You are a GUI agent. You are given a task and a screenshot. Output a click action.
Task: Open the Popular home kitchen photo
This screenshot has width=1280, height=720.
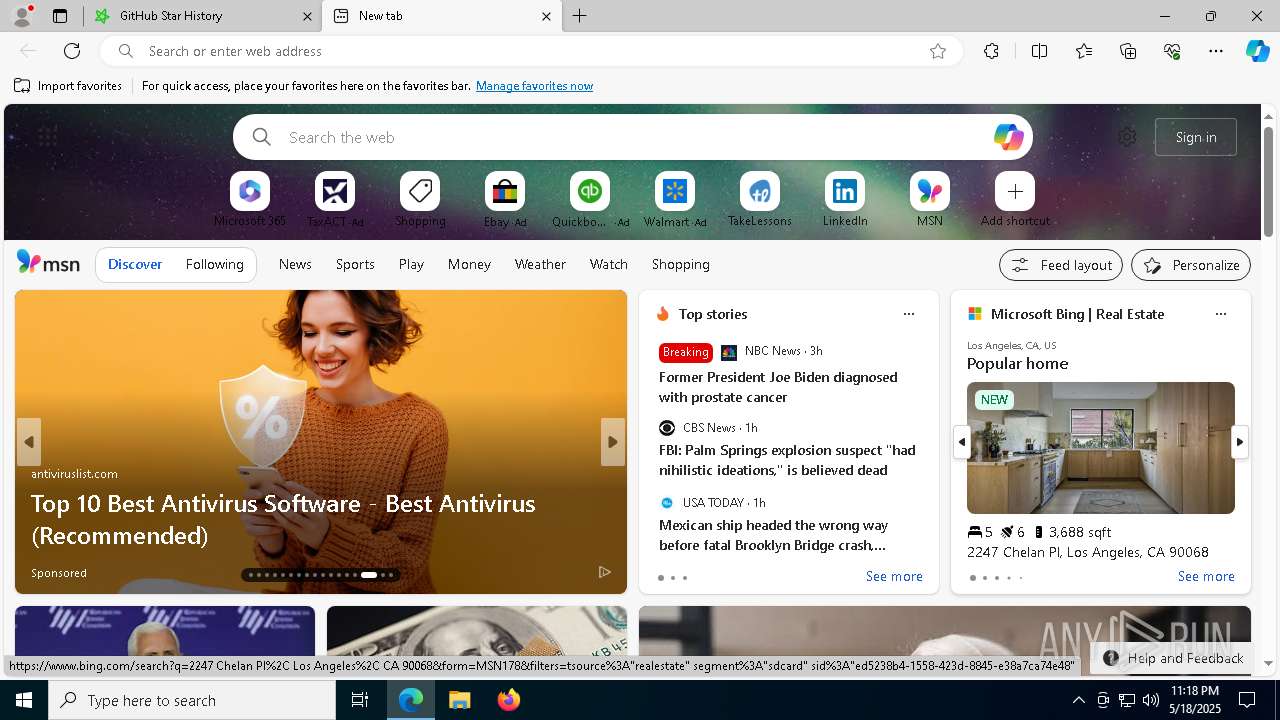(1101, 448)
